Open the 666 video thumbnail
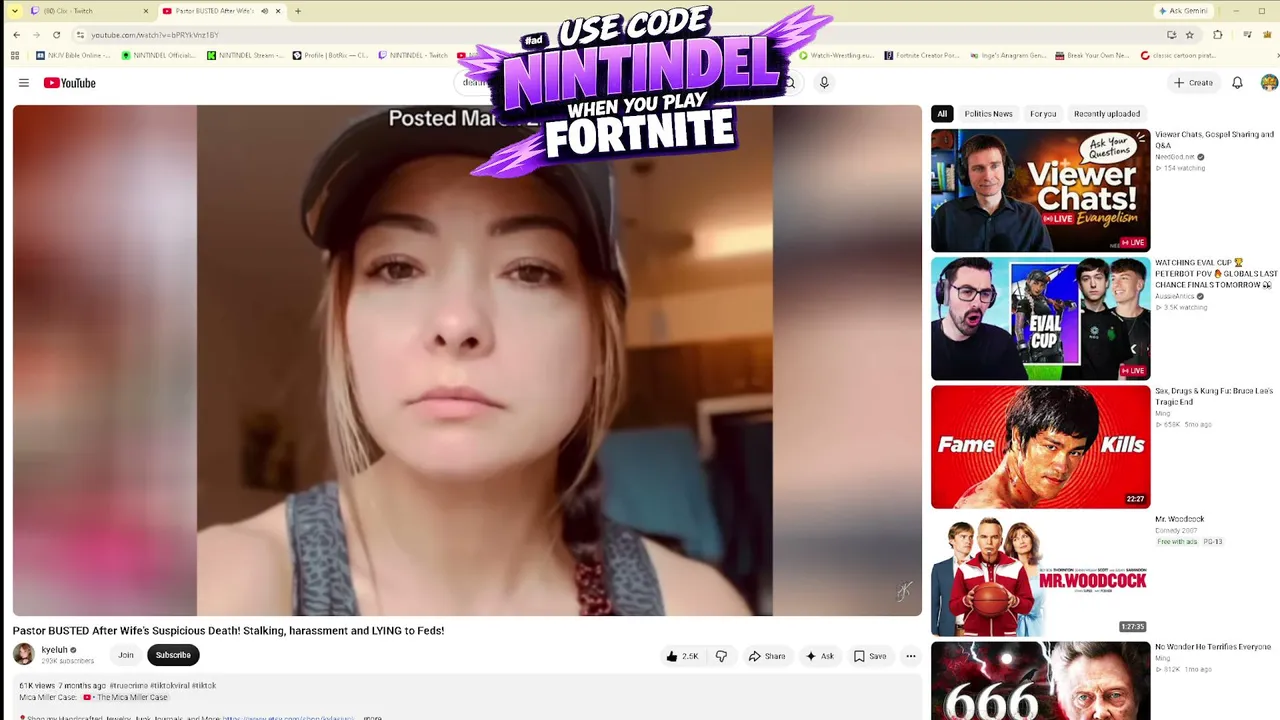1280x720 pixels. 1040,681
